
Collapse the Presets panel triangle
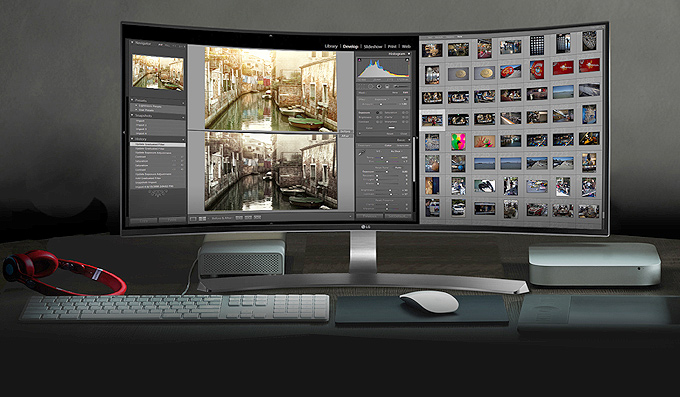[132, 100]
